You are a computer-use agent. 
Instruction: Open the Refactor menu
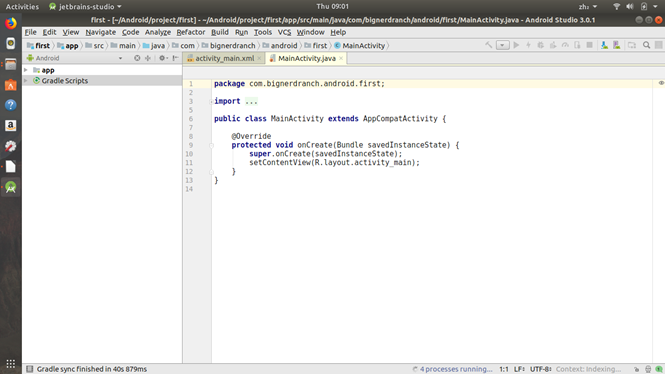click(x=191, y=32)
